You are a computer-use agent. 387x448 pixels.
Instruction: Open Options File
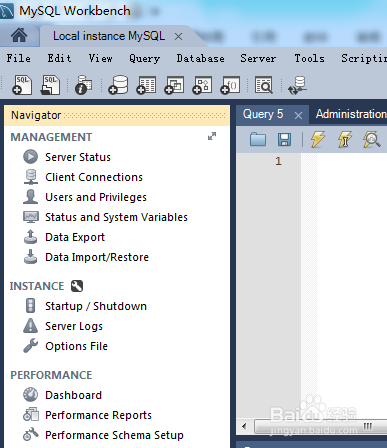76,346
